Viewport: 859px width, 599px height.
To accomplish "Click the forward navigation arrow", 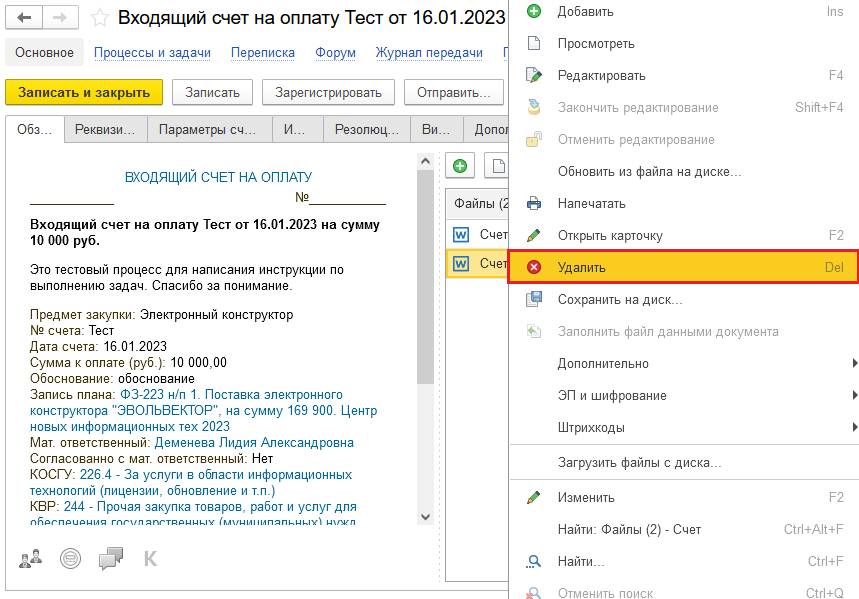I will (x=59, y=18).
